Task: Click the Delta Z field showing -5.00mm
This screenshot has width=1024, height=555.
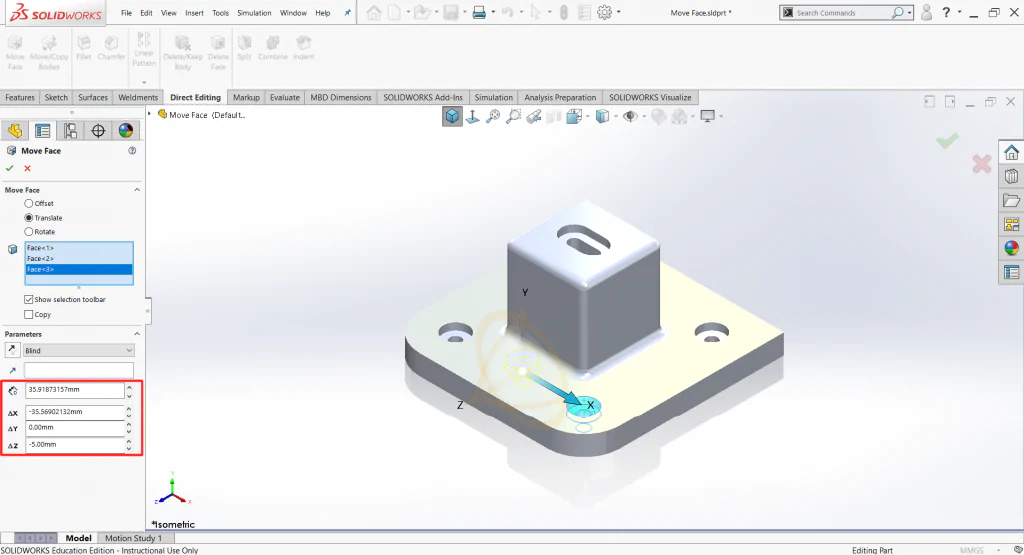Action: [74, 445]
